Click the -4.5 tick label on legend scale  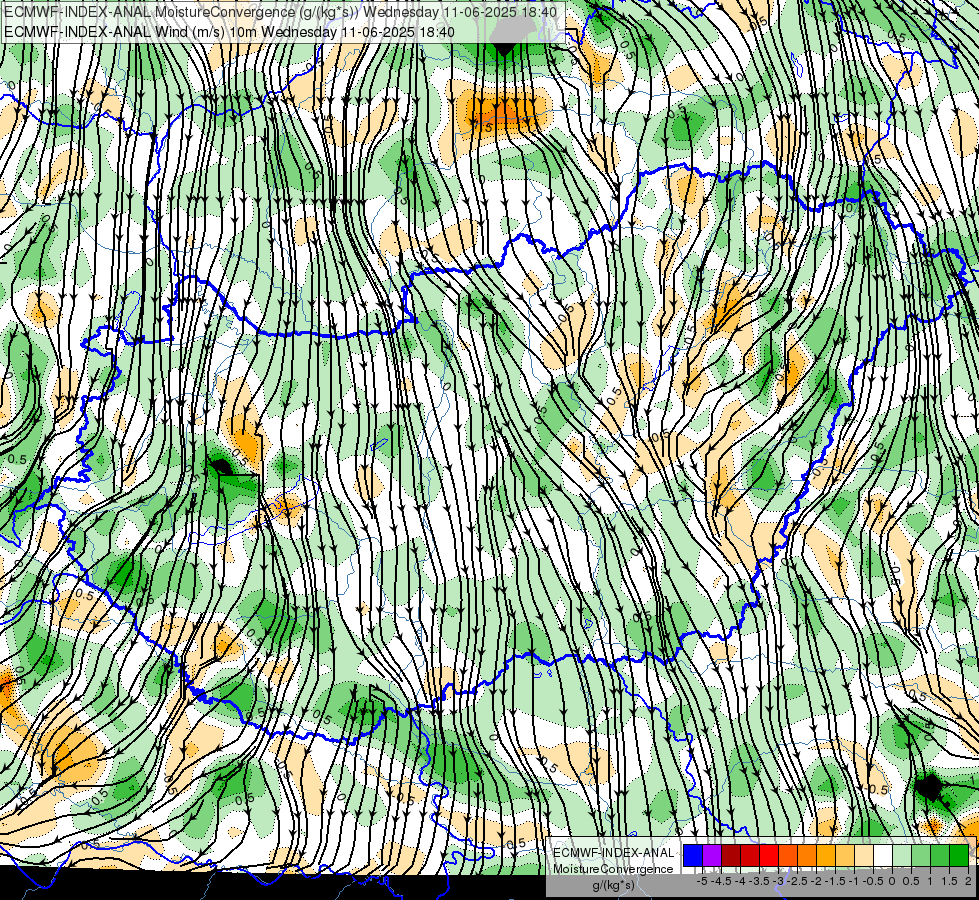[x=721, y=881]
